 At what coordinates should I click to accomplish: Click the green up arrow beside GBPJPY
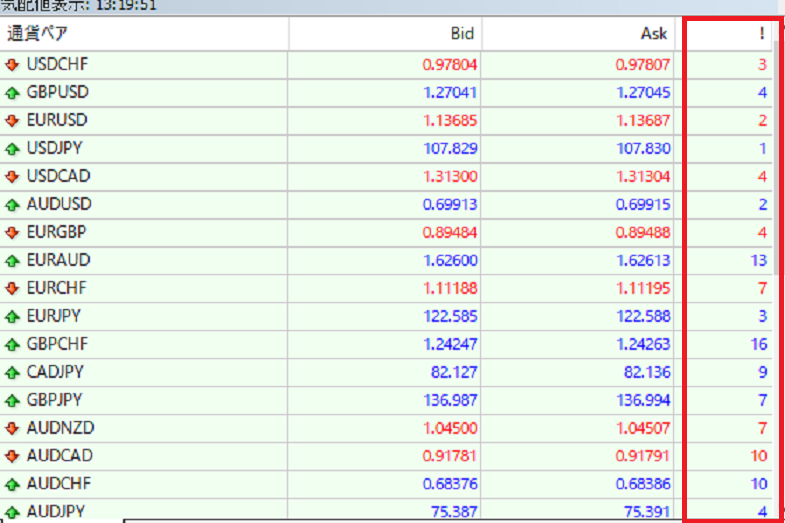(x=12, y=400)
